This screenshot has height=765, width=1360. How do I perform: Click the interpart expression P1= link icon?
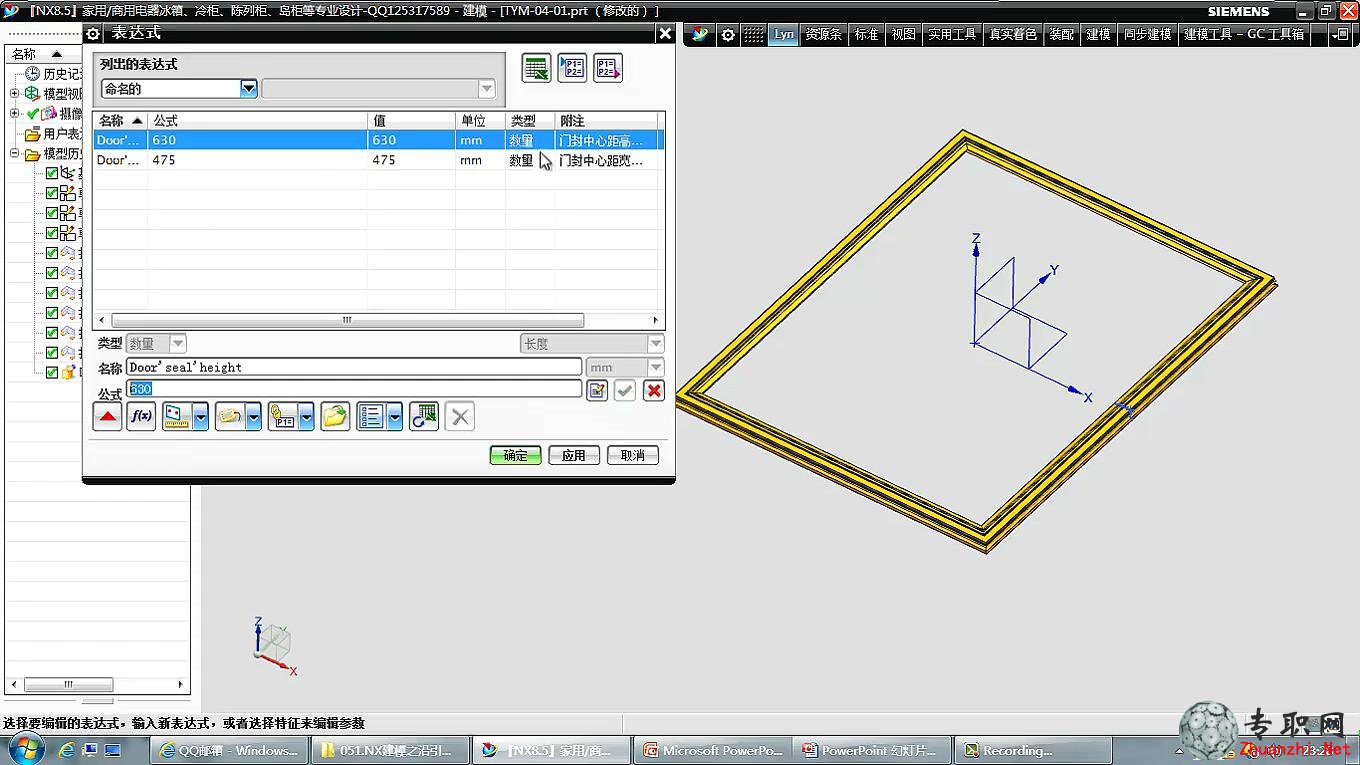tap(283, 417)
